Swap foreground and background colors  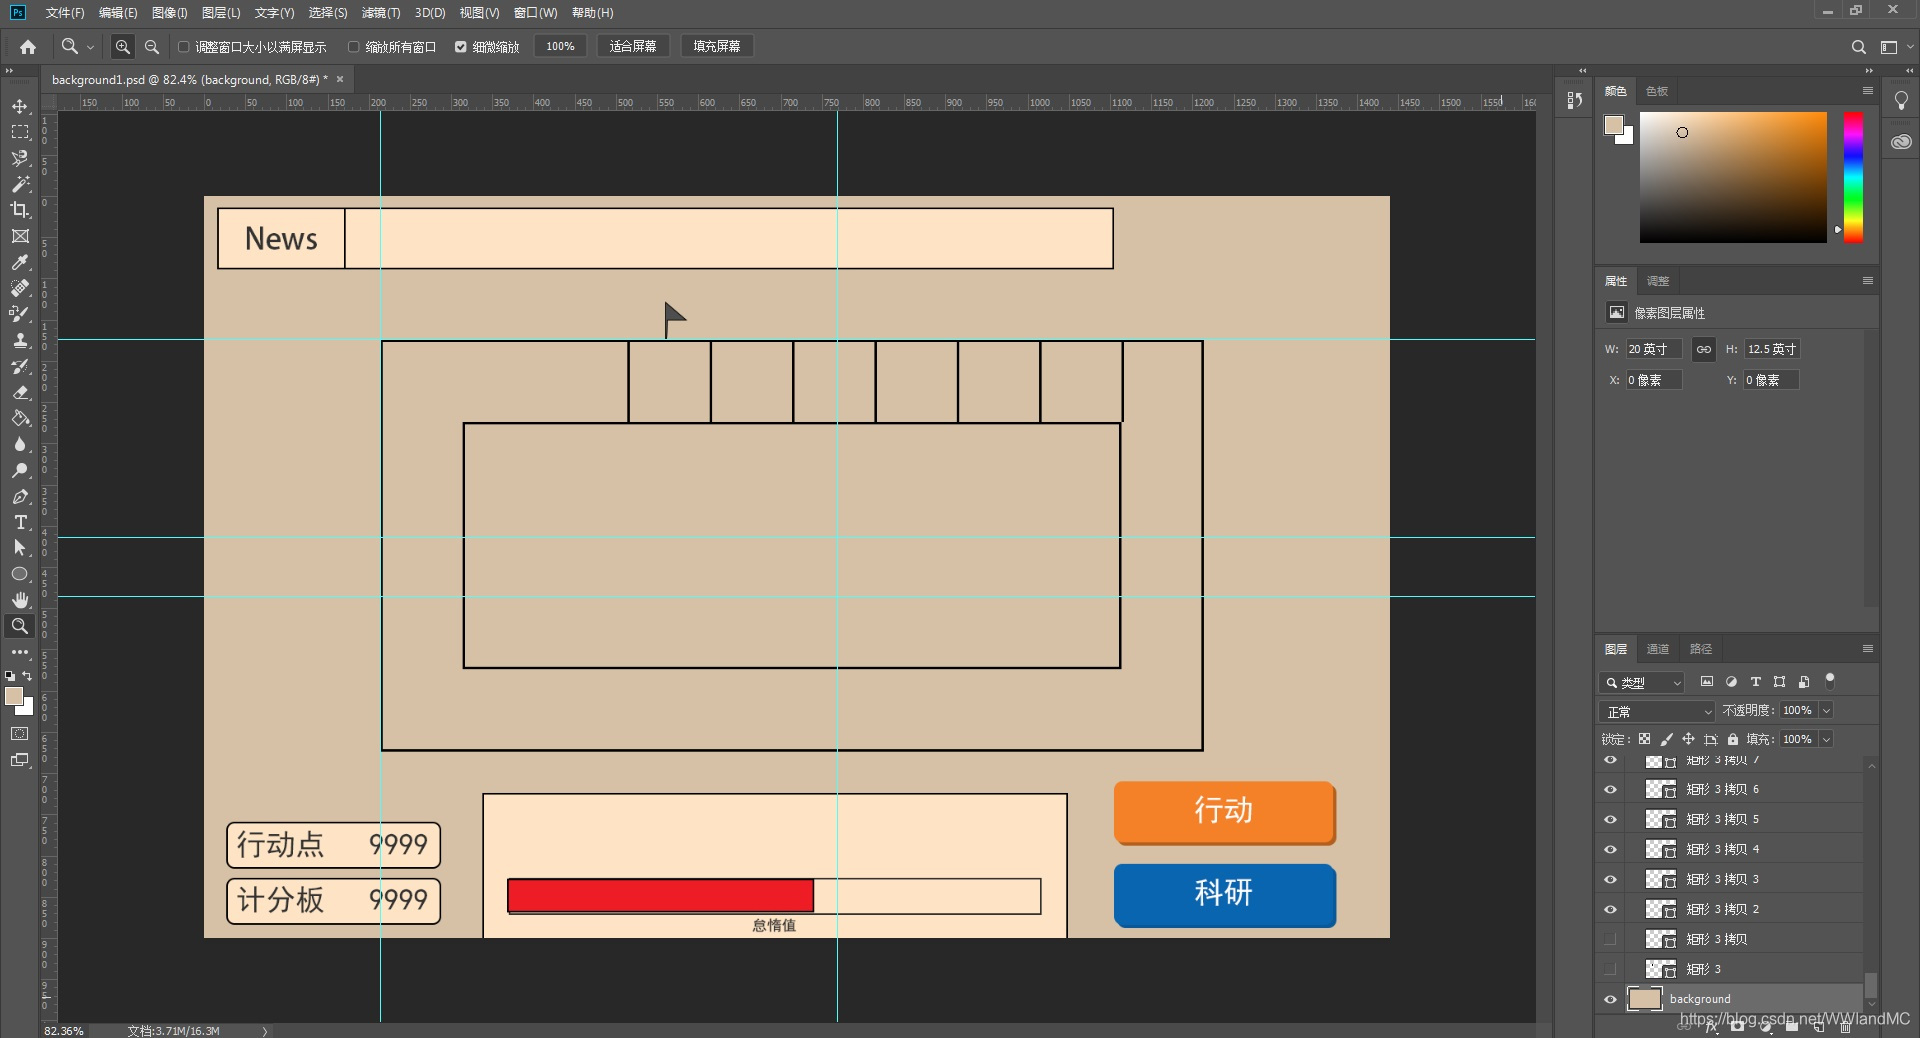pyautogui.click(x=28, y=676)
